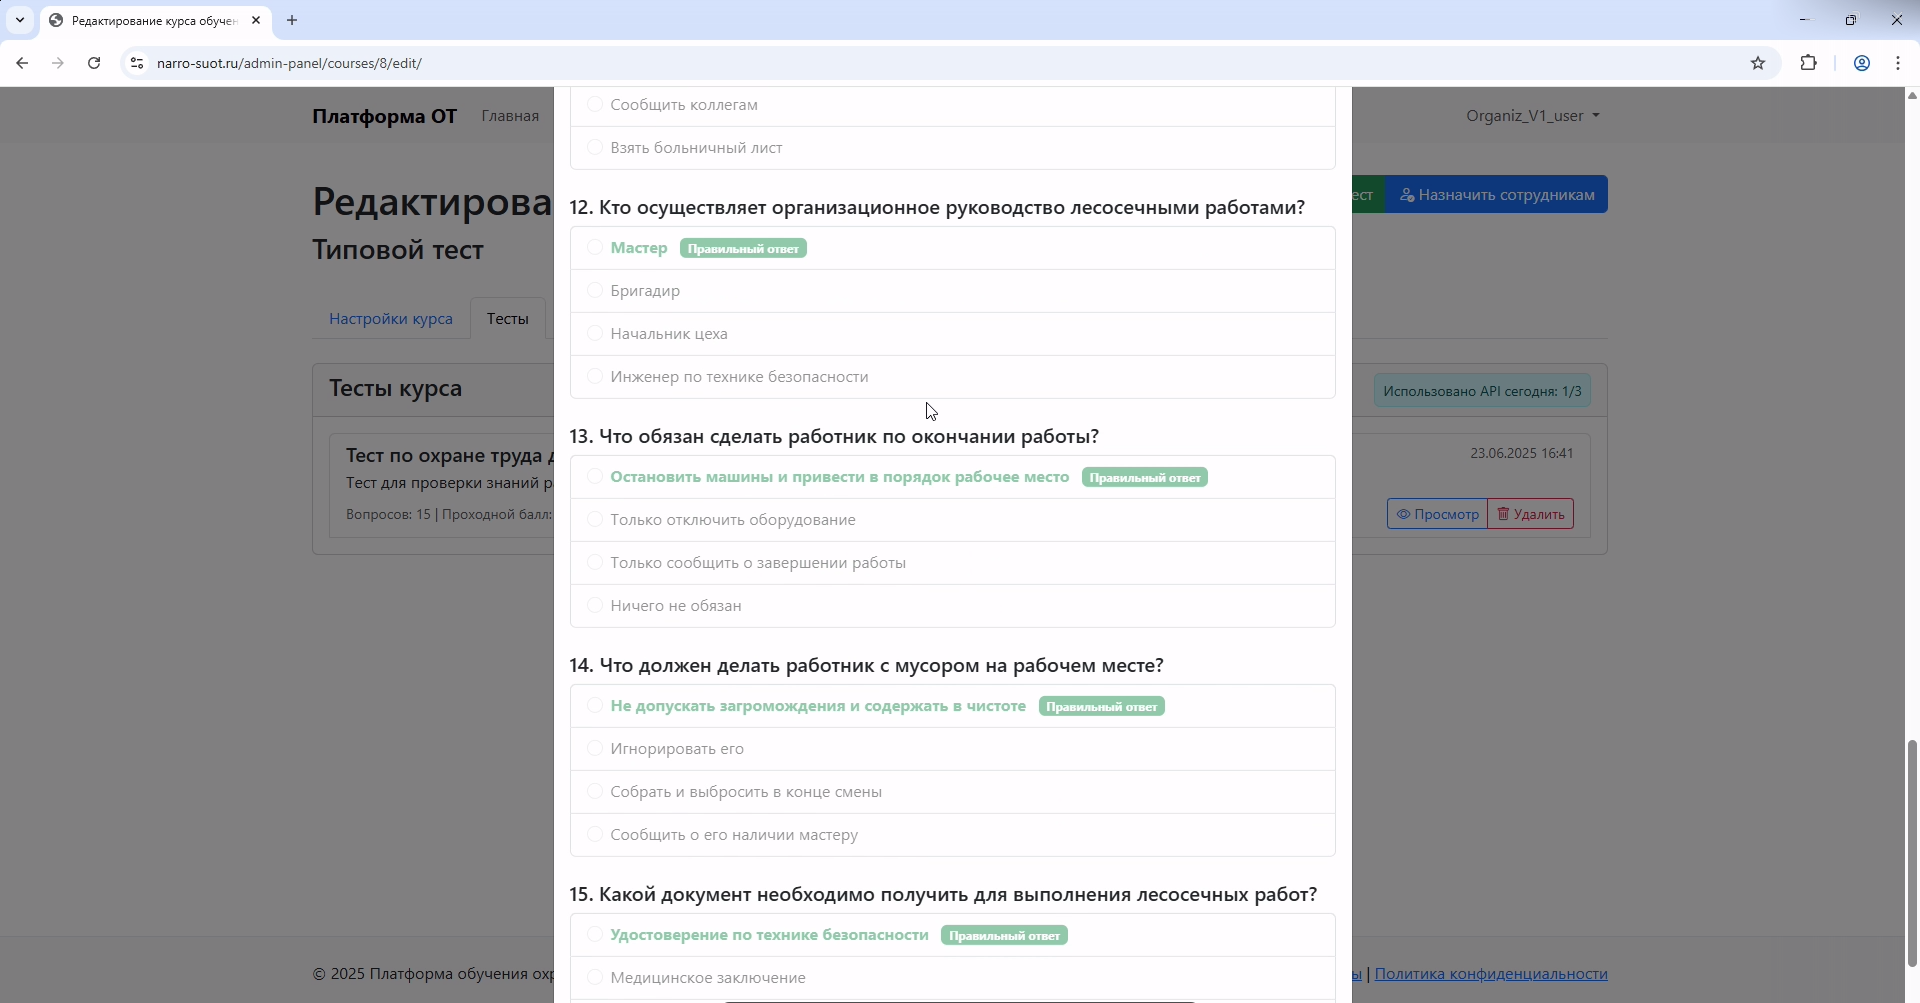Reload the current page
Screen dimensions: 1920x1003
[93, 62]
